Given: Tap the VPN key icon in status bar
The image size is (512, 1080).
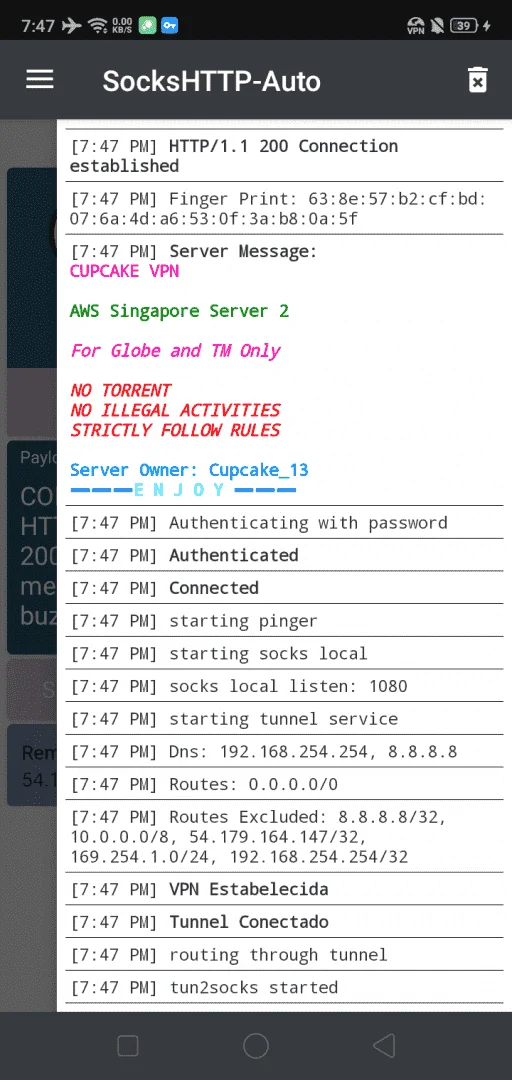Looking at the screenshot, I should (x=170, y=26).
